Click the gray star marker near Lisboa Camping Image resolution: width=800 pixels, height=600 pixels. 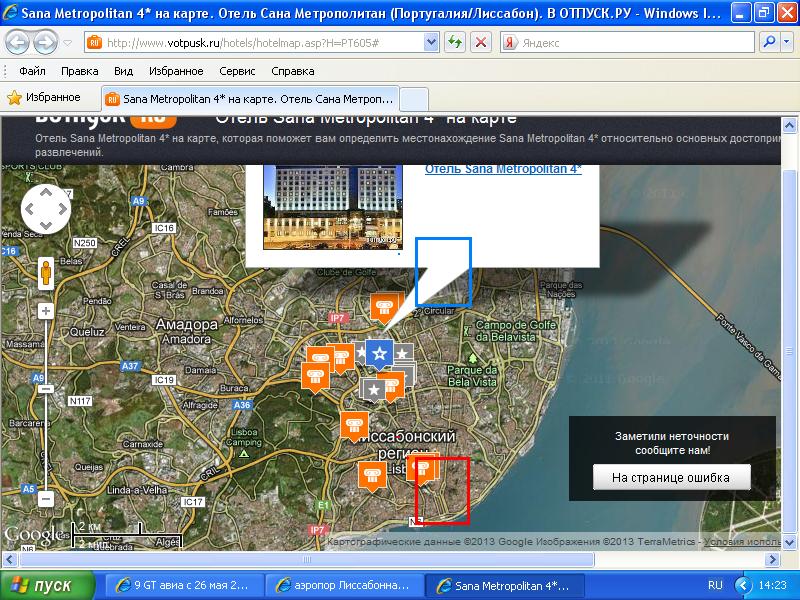pos(373,391)
